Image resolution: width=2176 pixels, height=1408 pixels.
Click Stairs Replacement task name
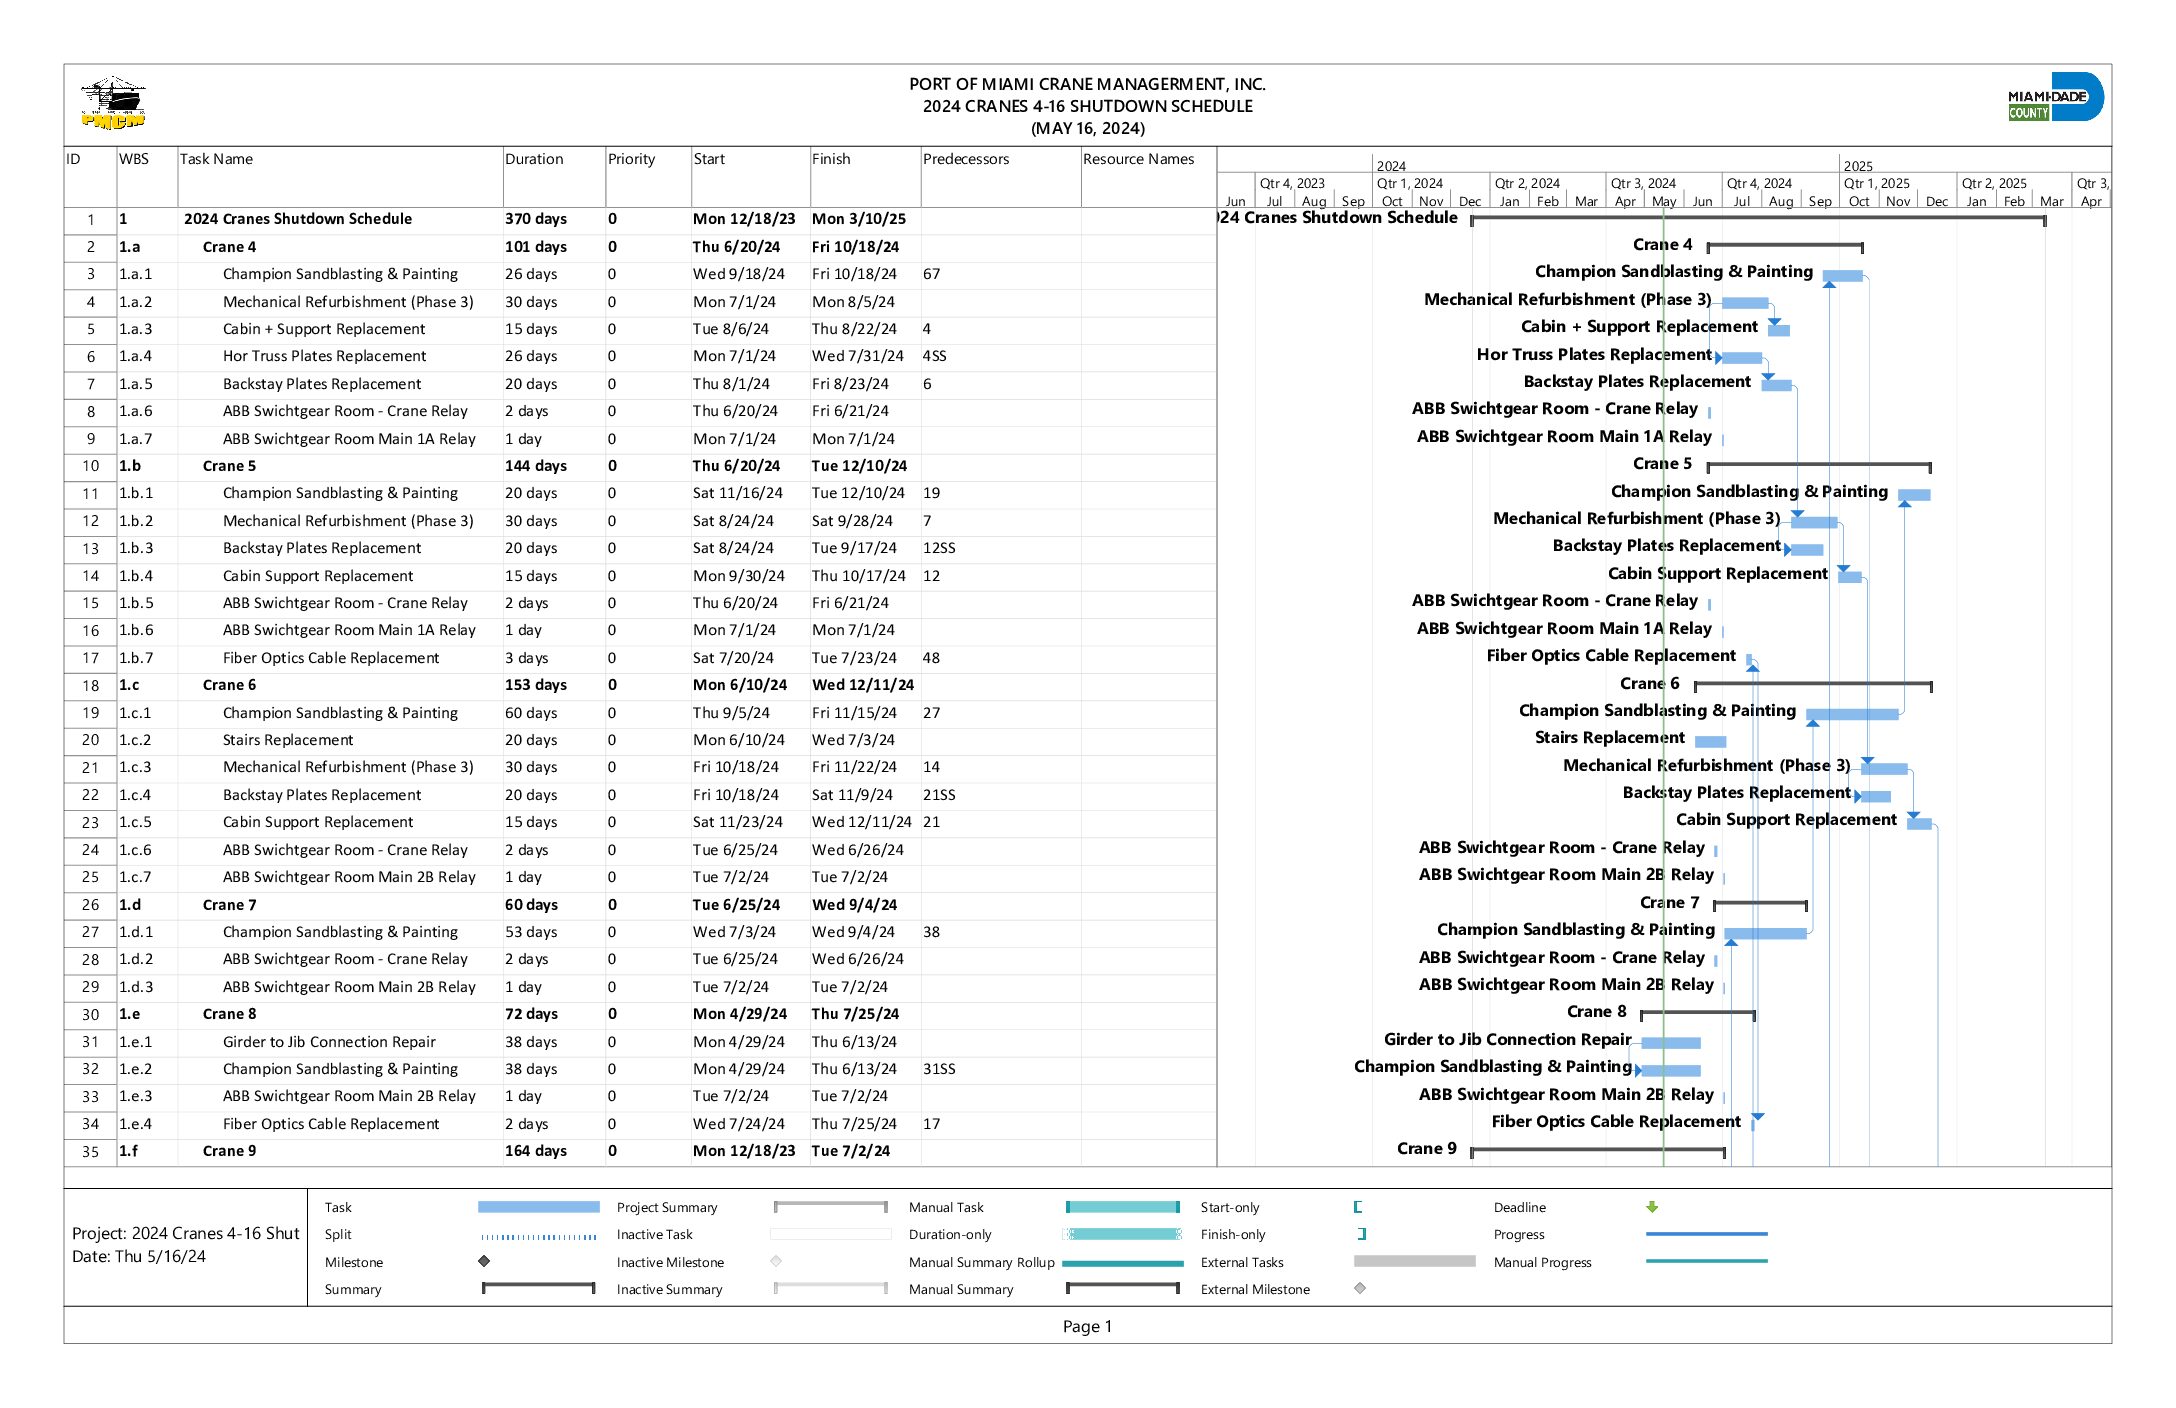(x=288, y=740)
